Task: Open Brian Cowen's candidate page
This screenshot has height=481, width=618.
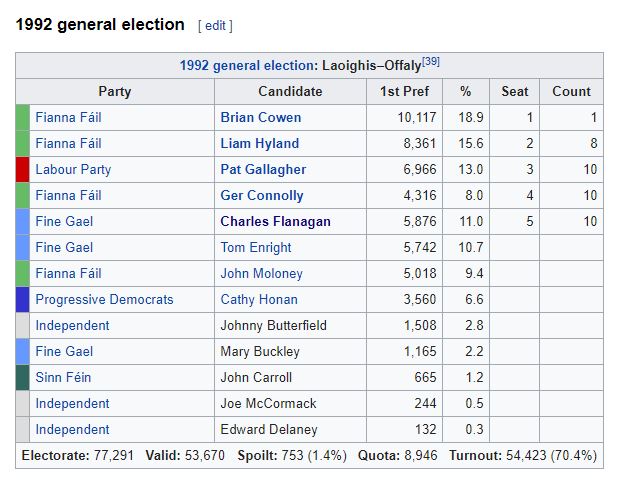Action: point(261,117)
